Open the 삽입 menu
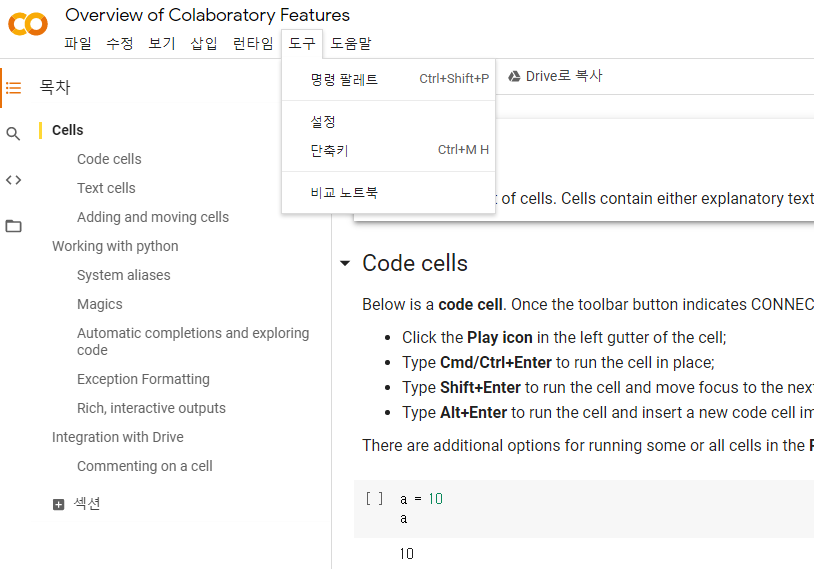814x569 pixels. (x=204, y=44)
